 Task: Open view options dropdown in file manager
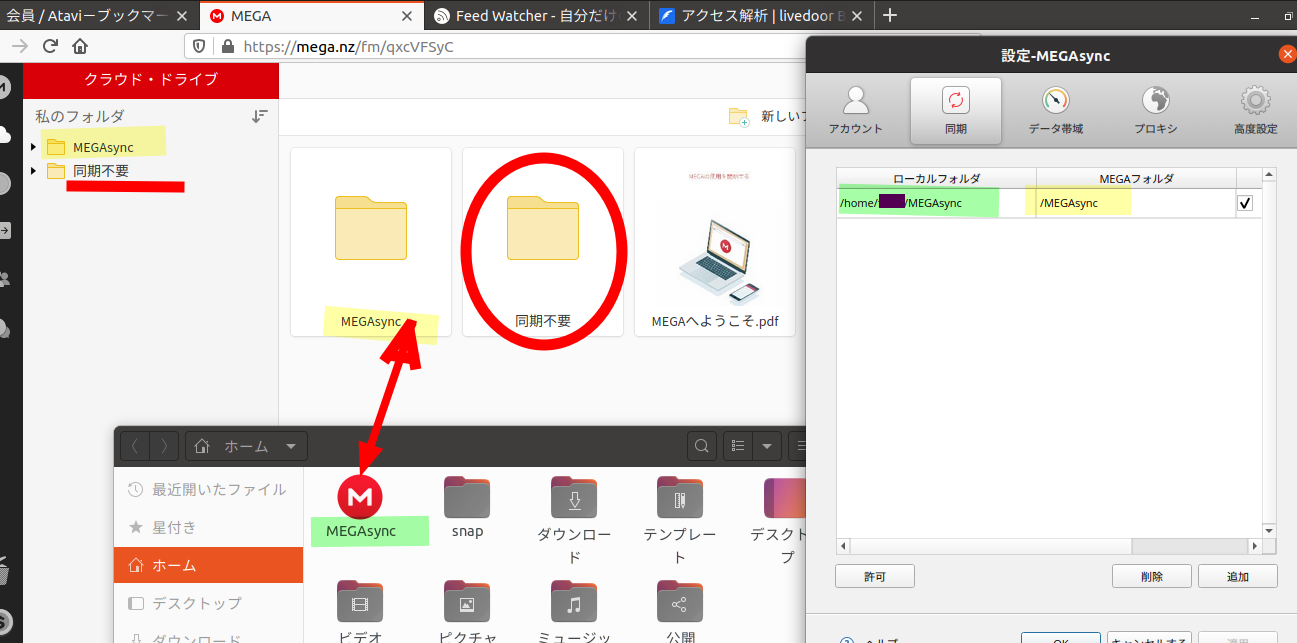point(767,446)
